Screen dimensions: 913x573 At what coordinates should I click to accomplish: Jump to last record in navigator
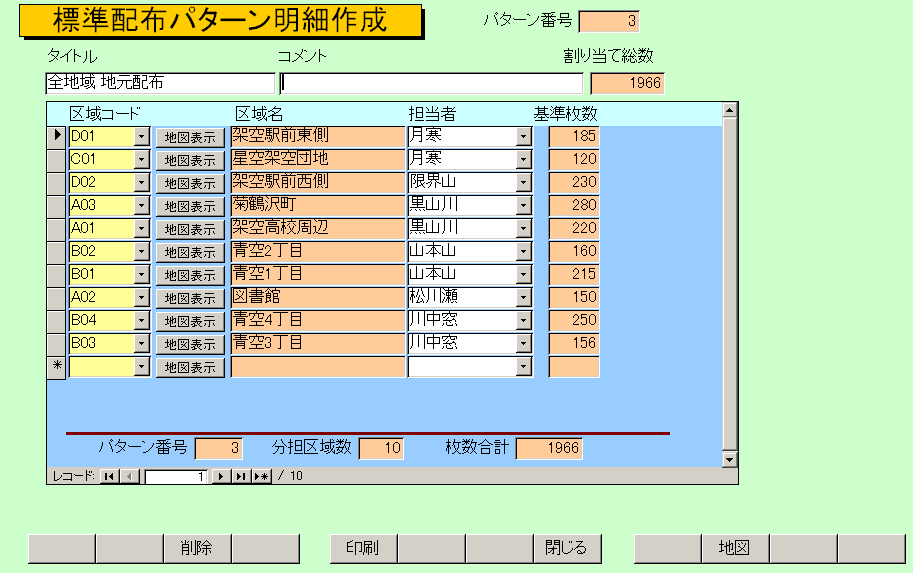pos(241,477)
